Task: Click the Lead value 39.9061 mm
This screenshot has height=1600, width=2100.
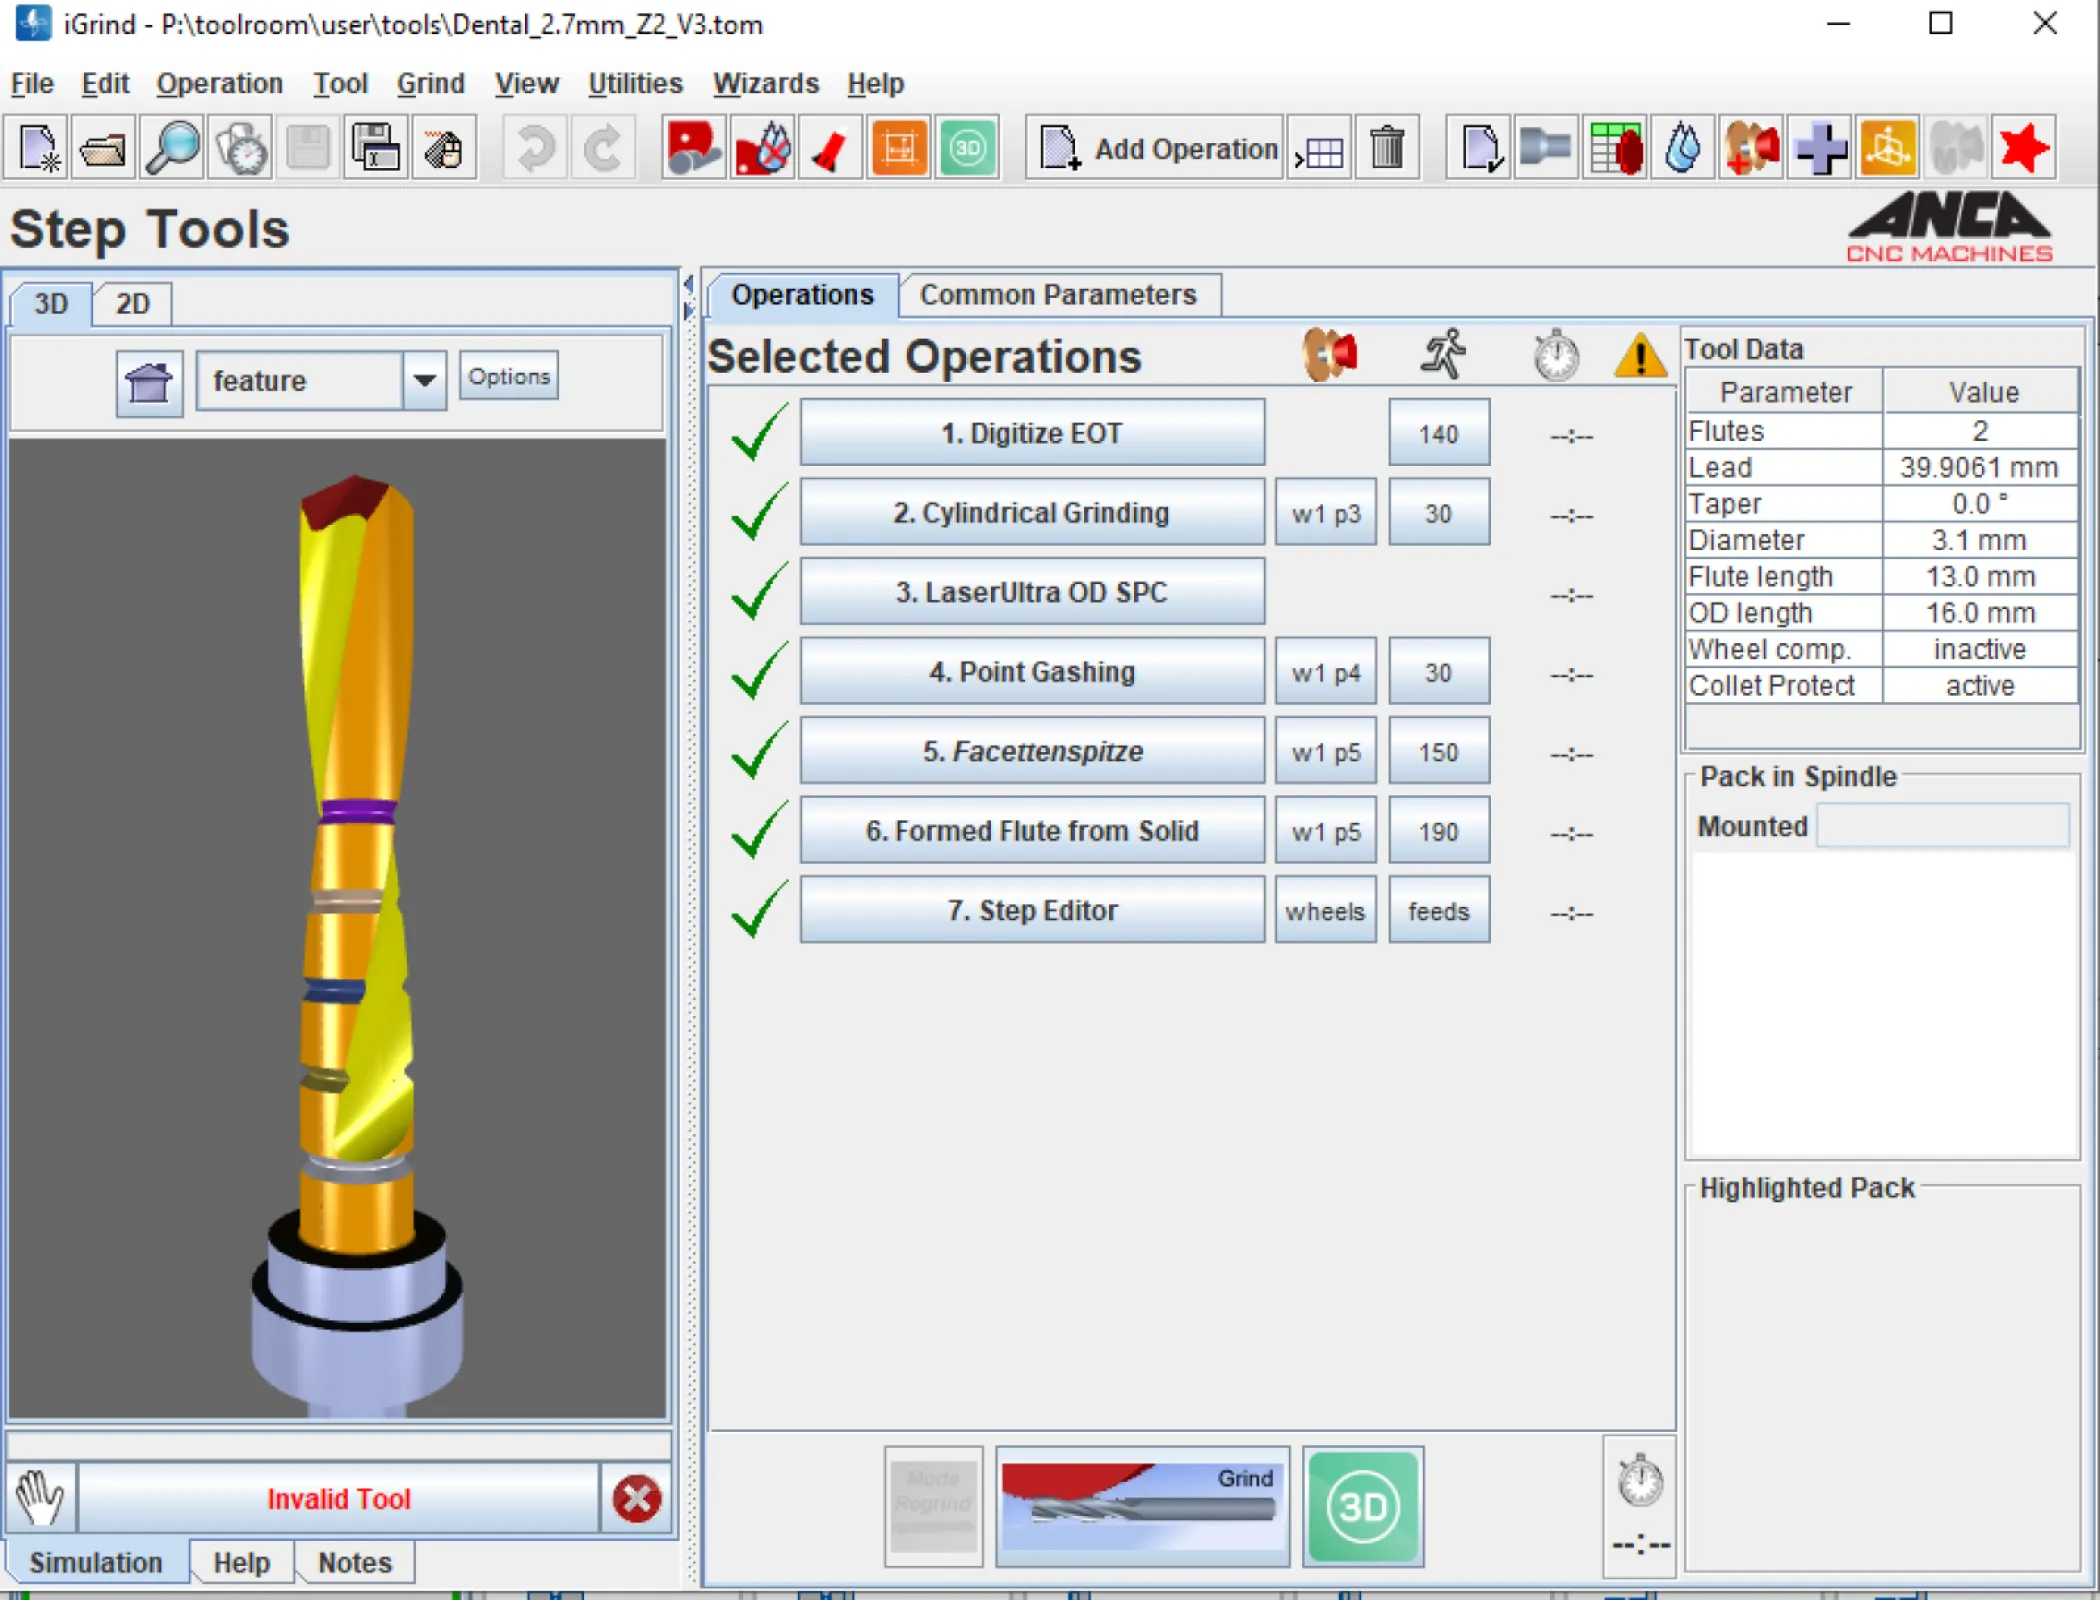Action: [1980, 468]
